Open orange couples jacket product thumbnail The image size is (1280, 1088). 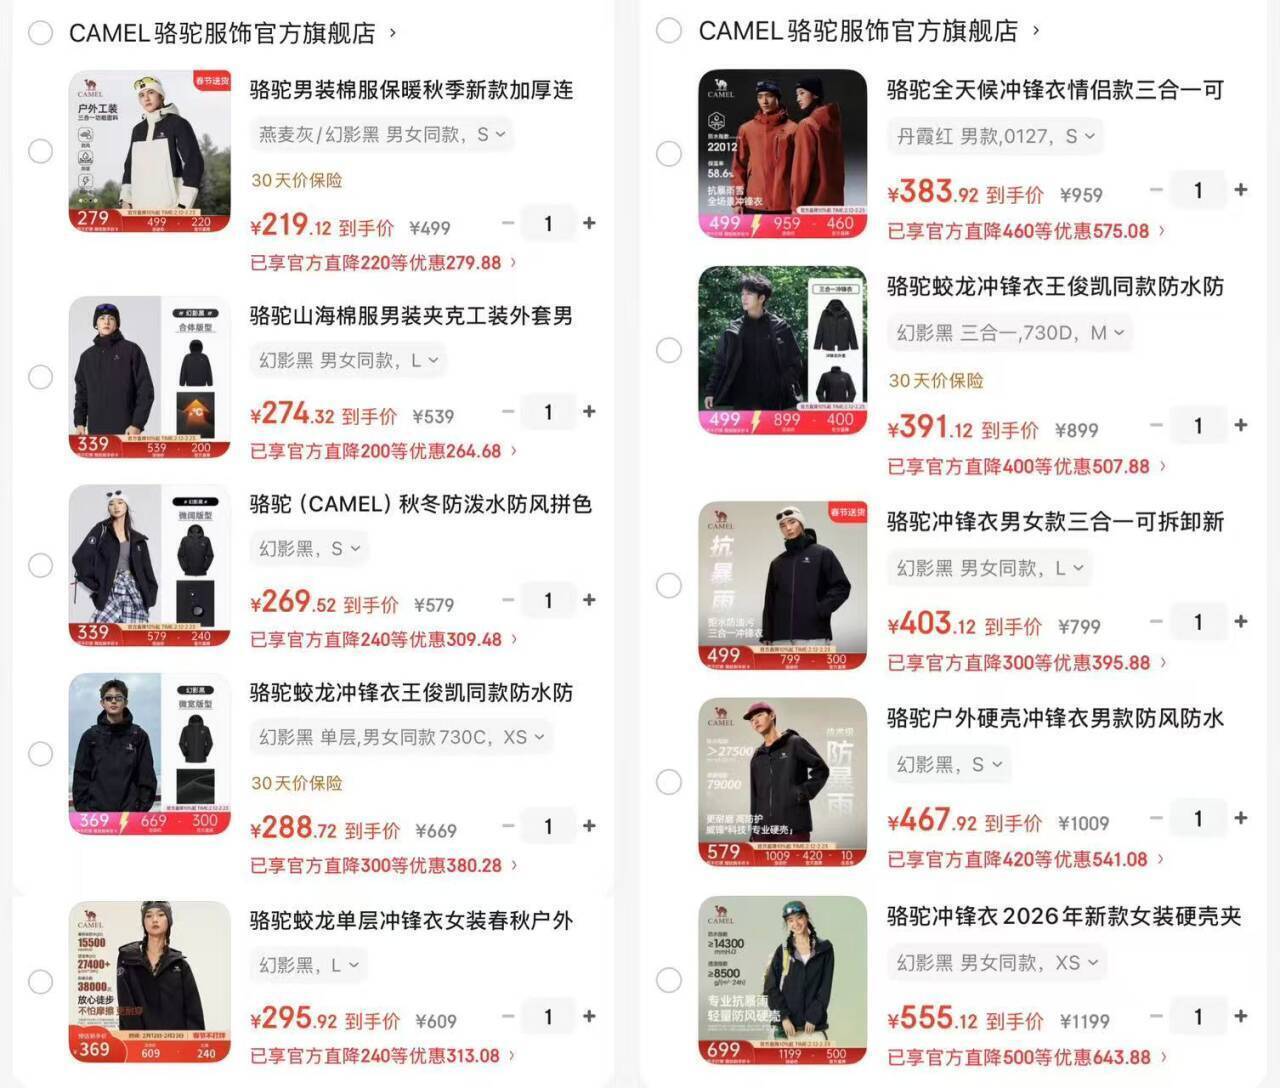pos(782,153)
